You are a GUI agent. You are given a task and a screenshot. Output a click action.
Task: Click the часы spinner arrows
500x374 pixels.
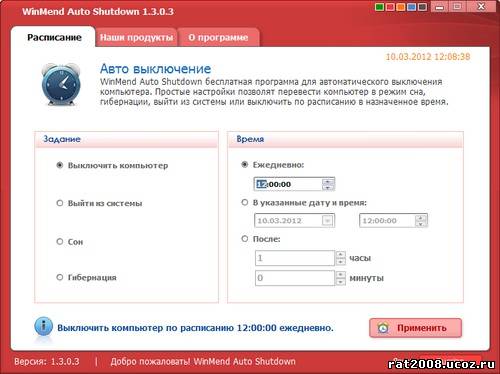pyautogui.click(x=340, y=258)
